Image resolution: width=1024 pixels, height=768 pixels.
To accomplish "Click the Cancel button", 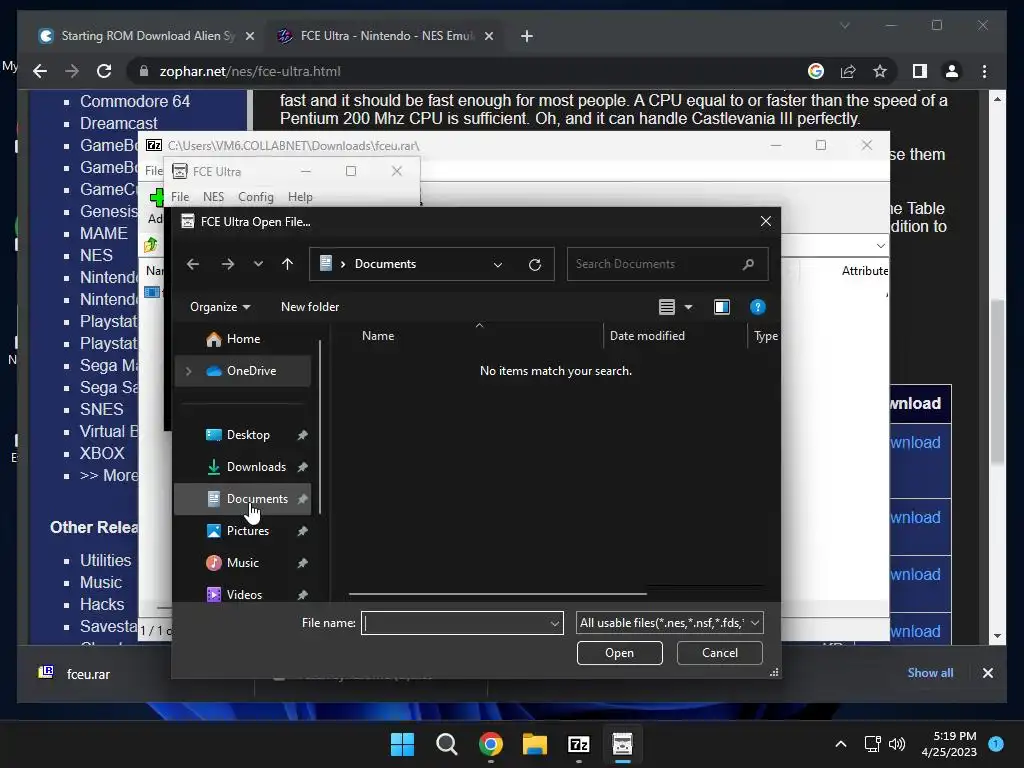I will [720, 653].
